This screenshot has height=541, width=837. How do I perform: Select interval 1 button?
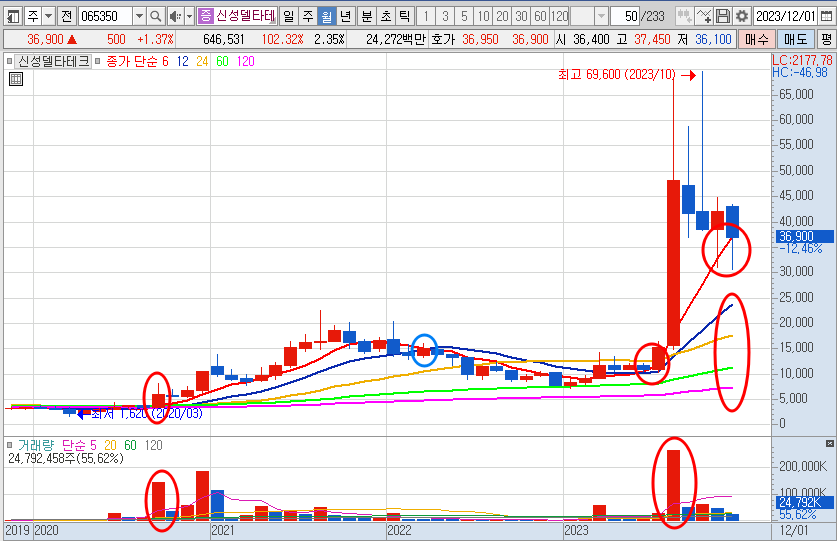[426, 17]
